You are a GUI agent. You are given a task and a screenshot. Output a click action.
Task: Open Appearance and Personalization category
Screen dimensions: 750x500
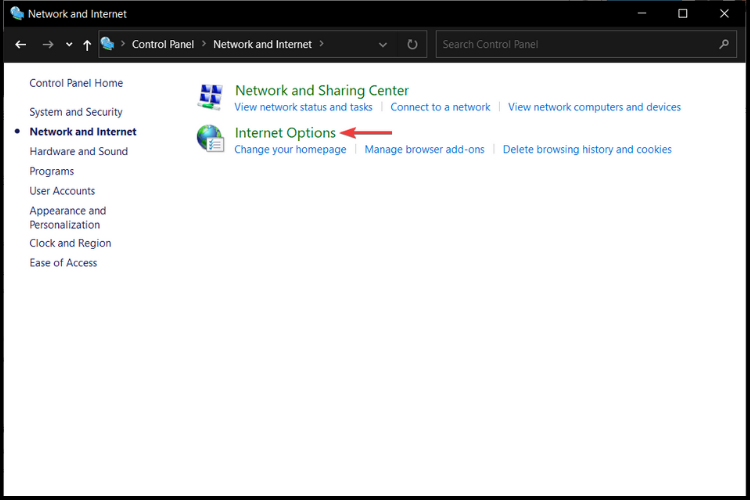point(68,218)
